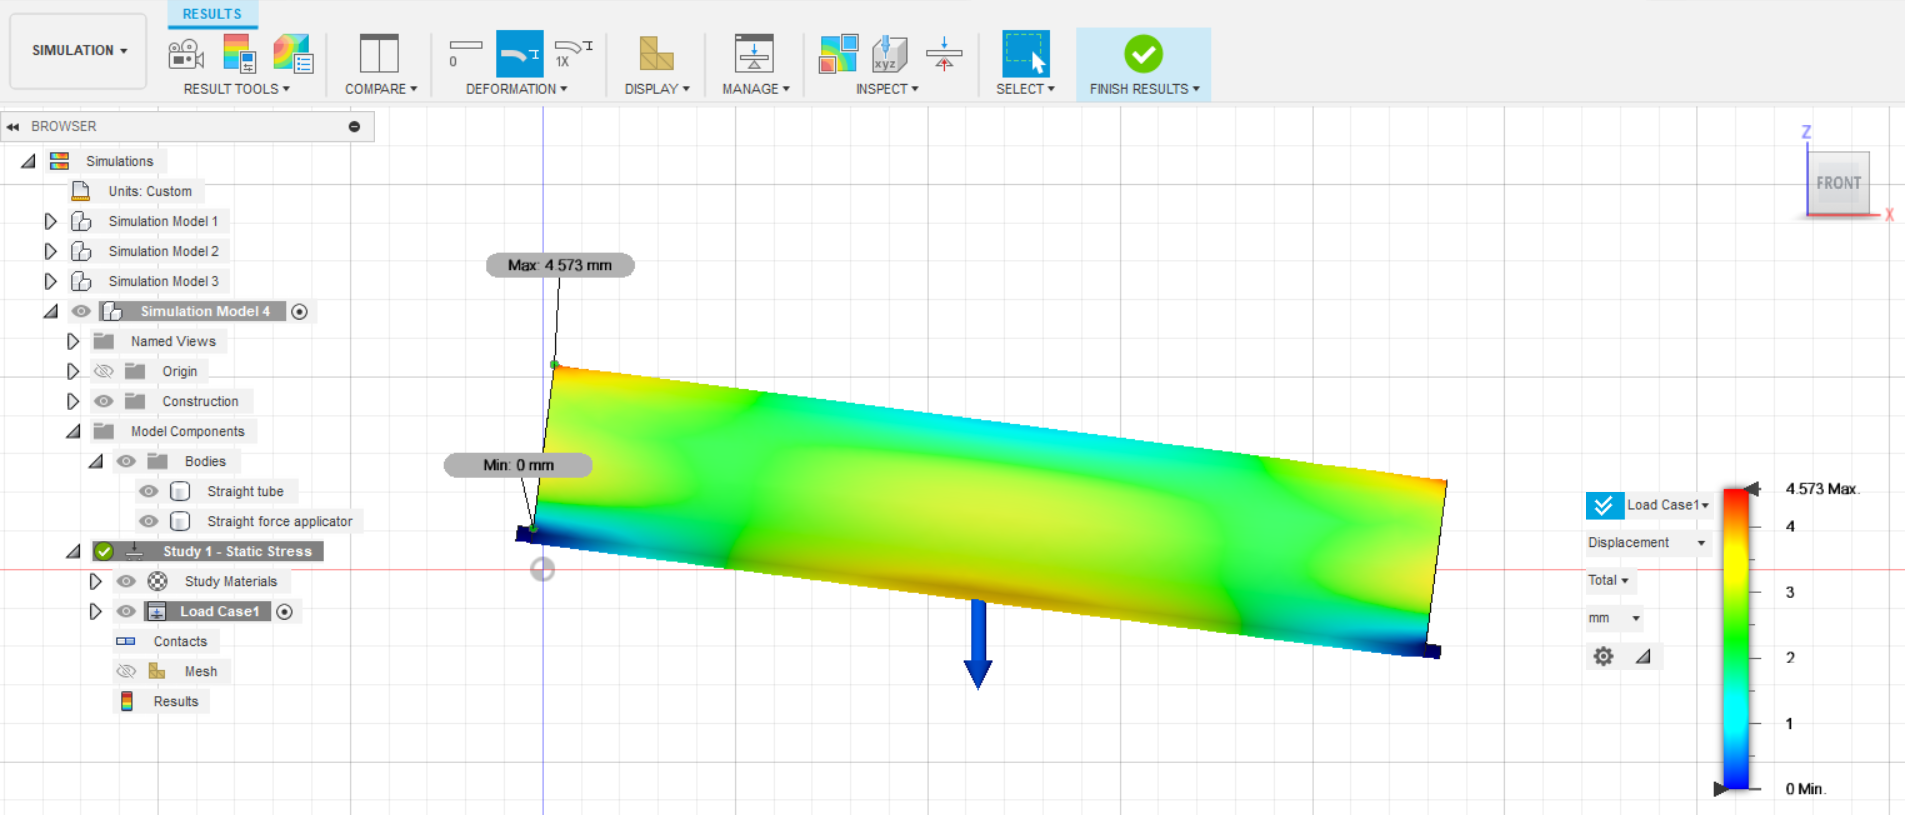Collapse Study 1 - Static Stress
The image size is (1905, 815).
[73, 551]
